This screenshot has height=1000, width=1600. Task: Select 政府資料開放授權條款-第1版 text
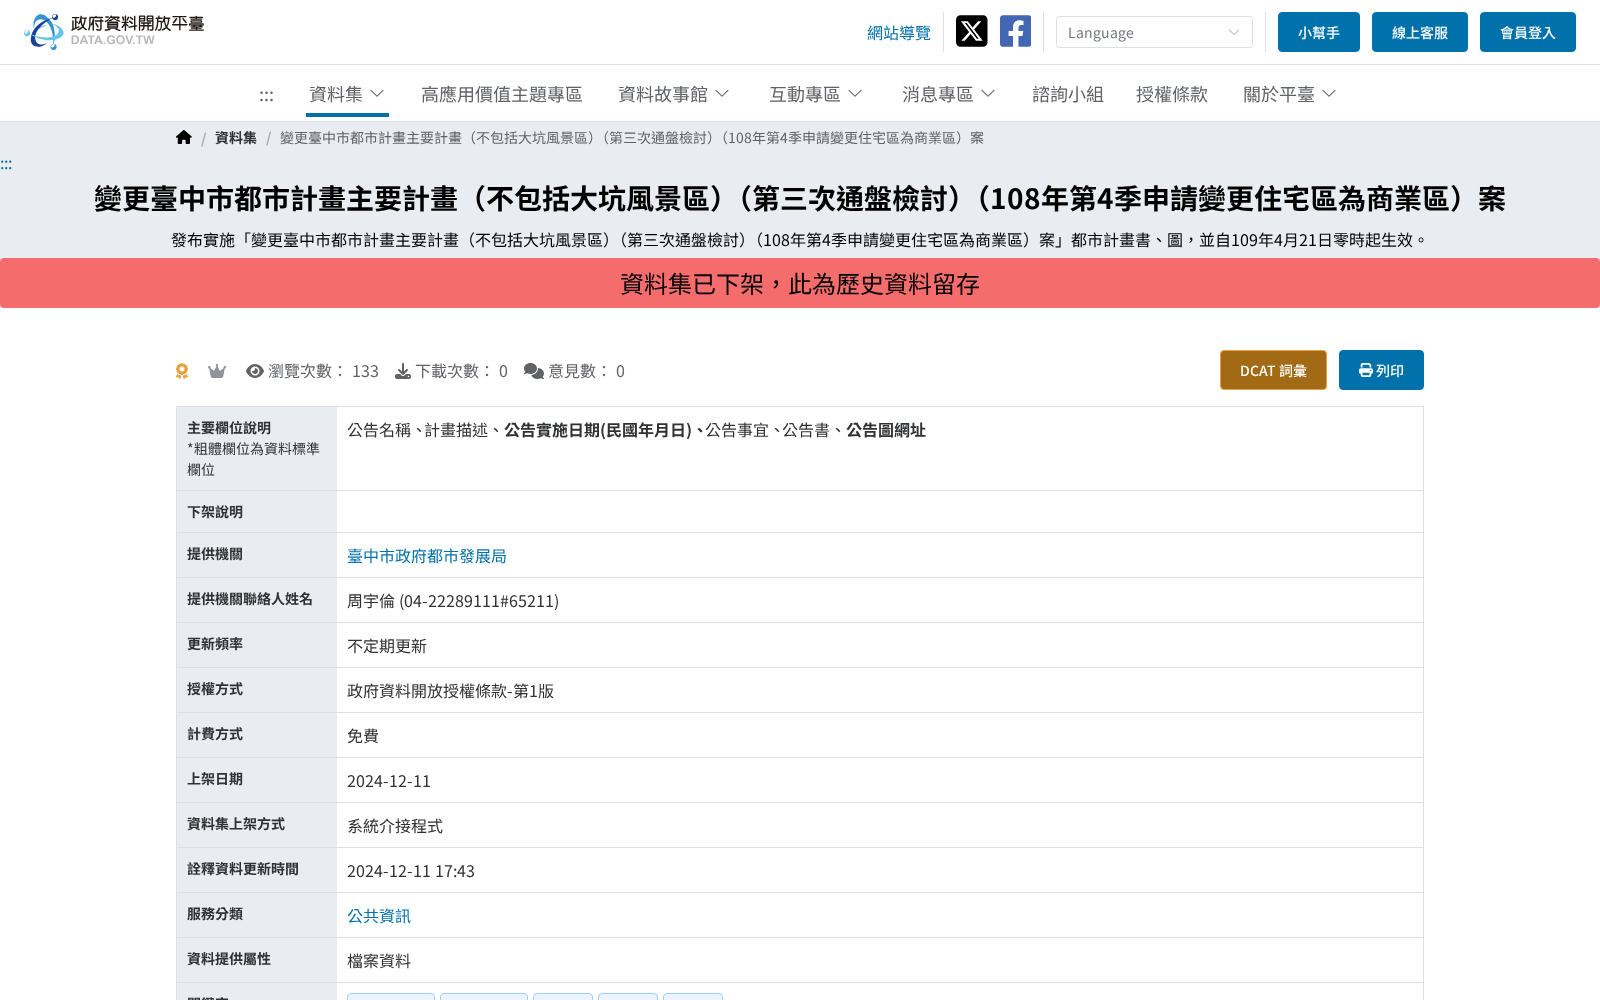click(450, 691)
